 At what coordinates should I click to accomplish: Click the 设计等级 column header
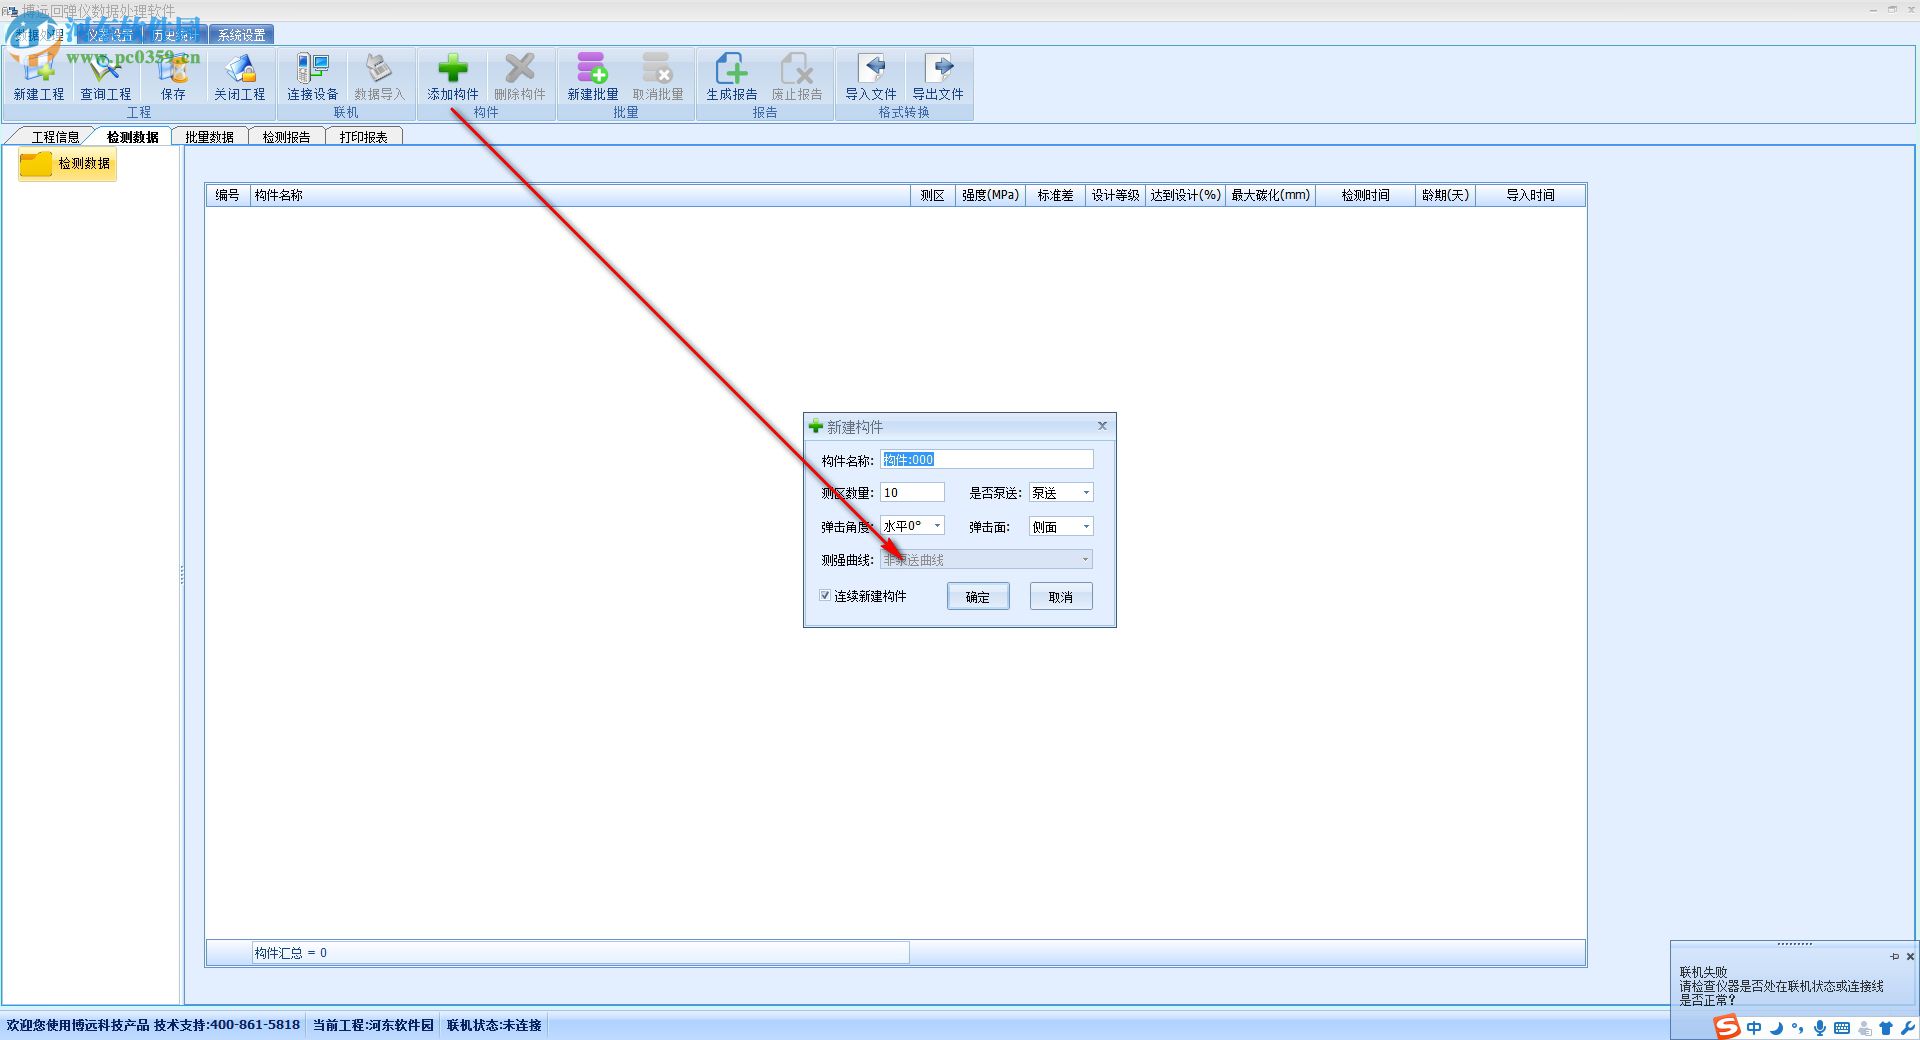coord(1115,195)
